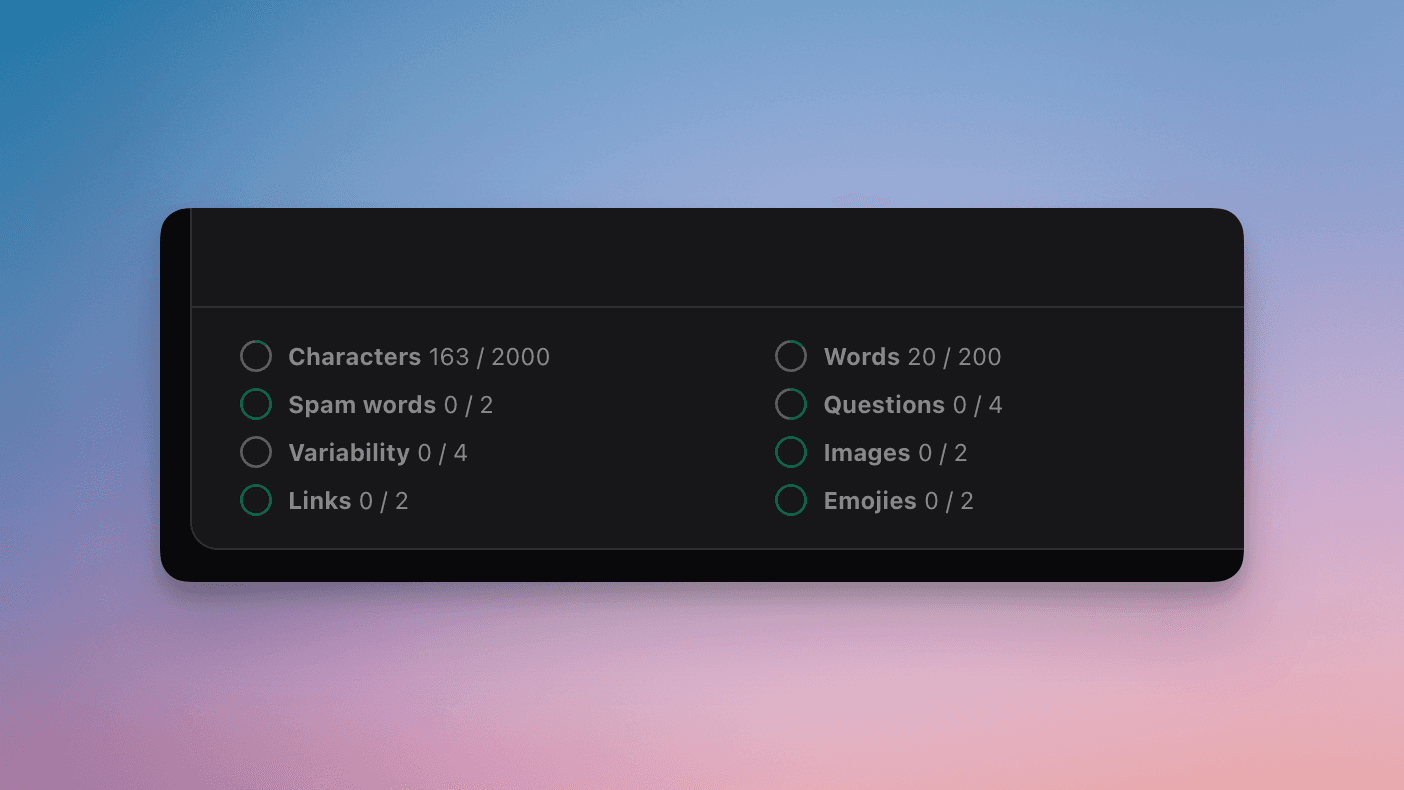The height and width of the screenshot is (790, 1404).
Task: Select the Characters metric label
Action: [x=354, y=357]
